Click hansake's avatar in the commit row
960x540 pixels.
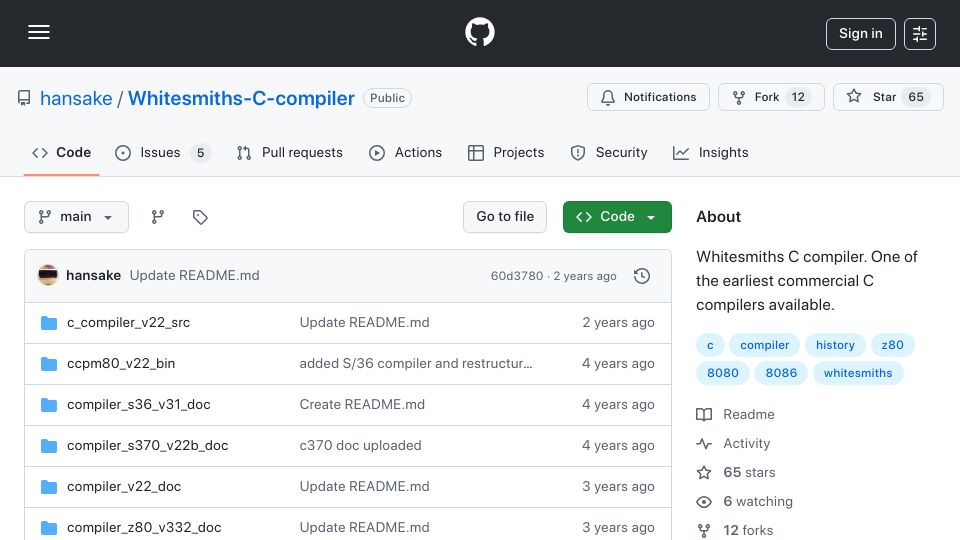click(48, 276)
